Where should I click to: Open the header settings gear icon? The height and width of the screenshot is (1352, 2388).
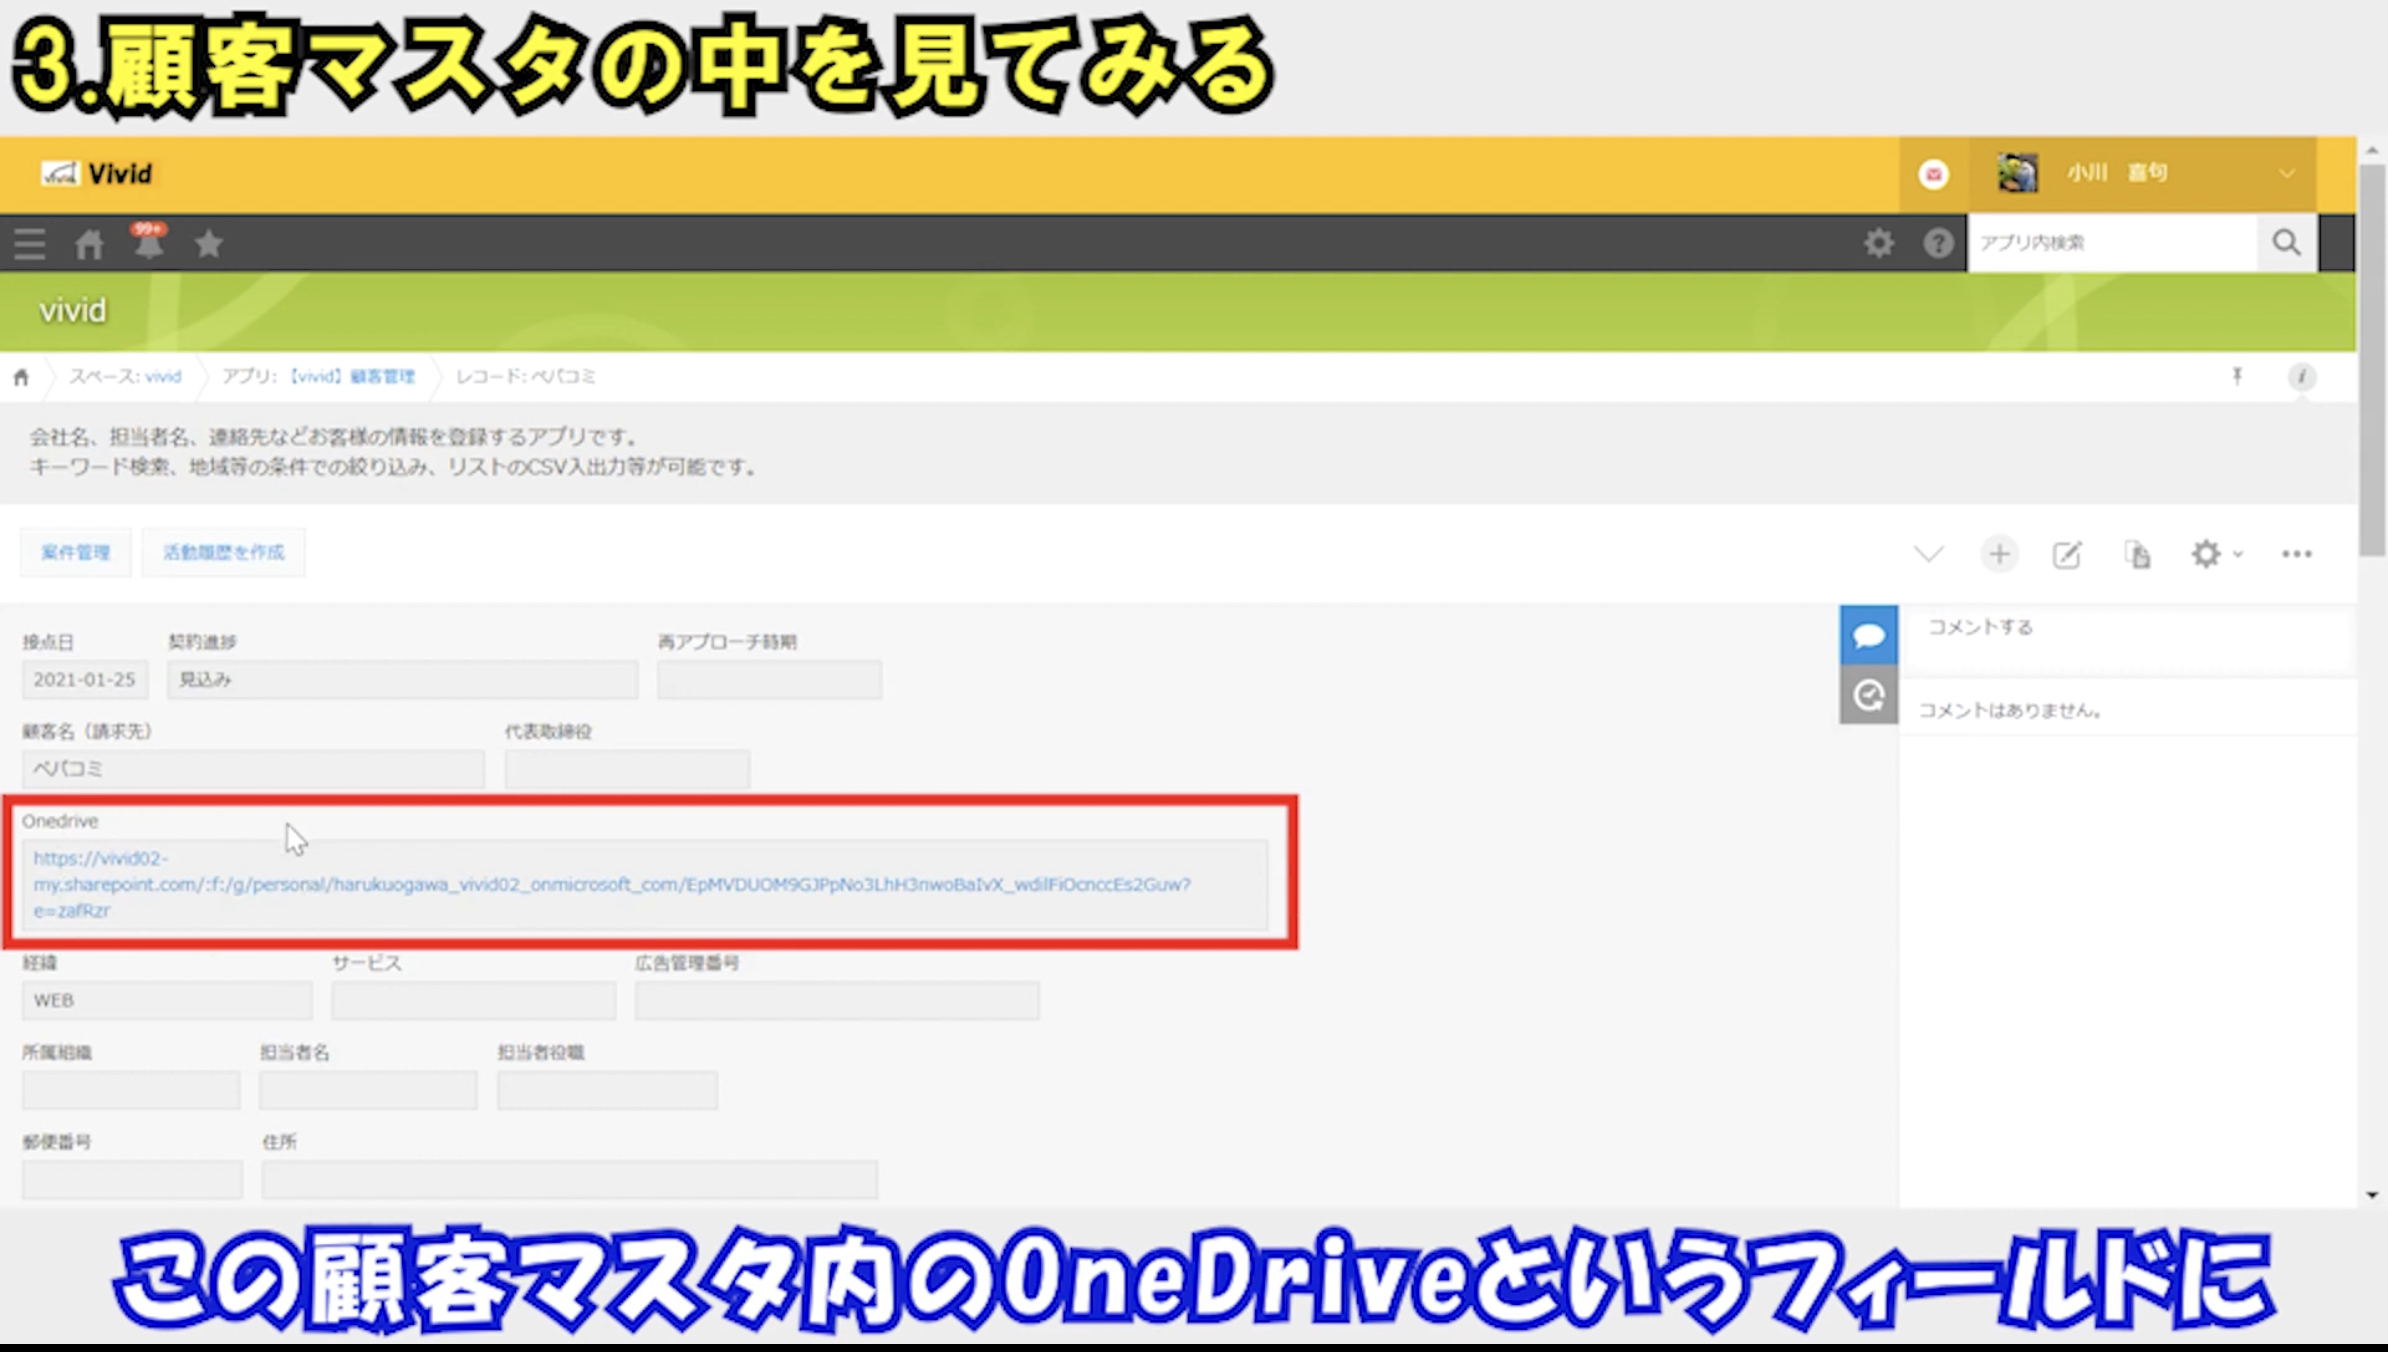click(x=1878, y=243)
